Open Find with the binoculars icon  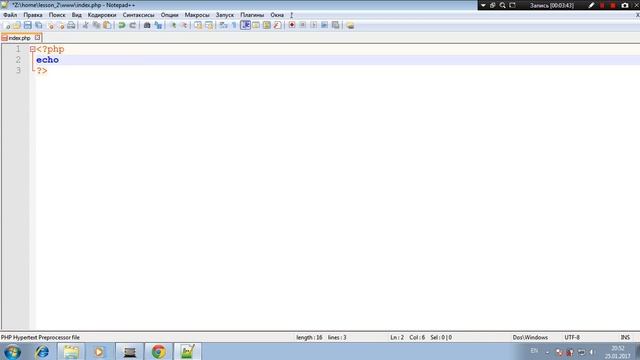(147, 25)
